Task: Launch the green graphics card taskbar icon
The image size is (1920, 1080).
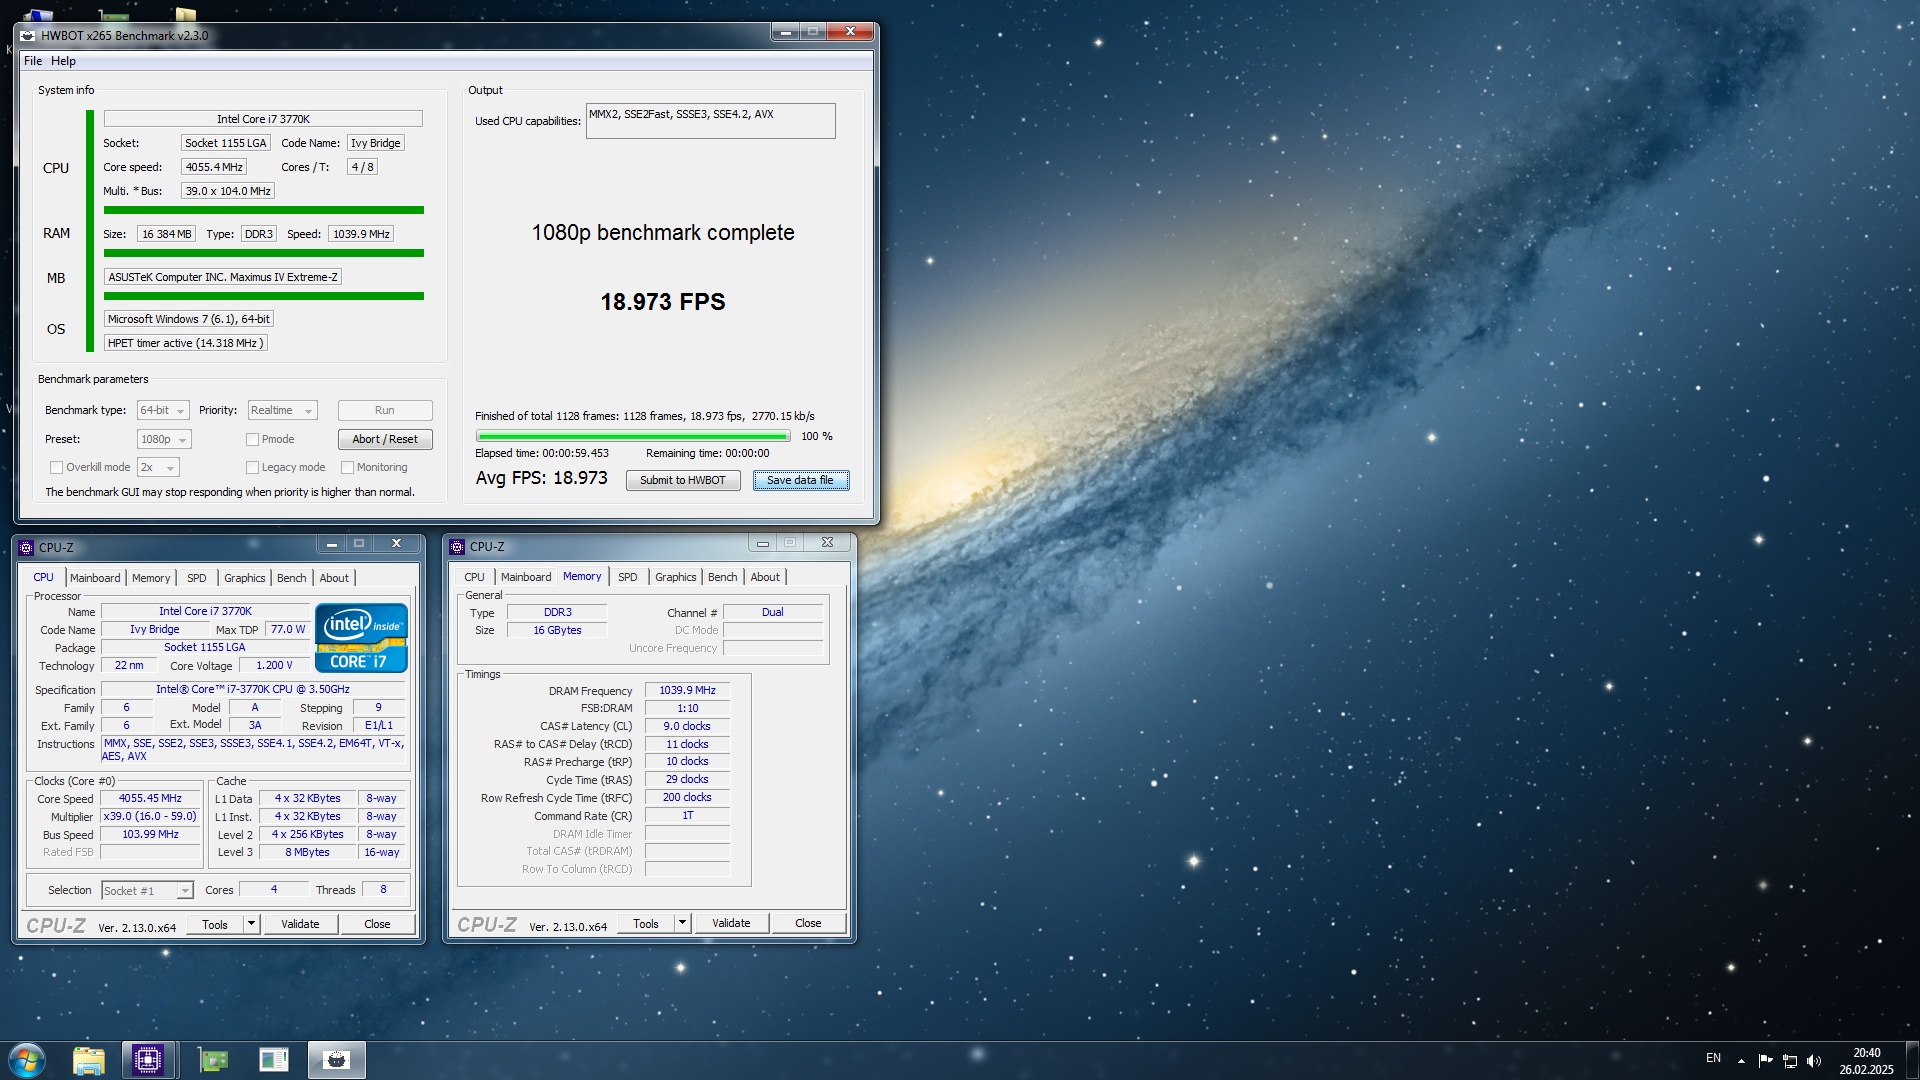Action: click(213, 1060)
